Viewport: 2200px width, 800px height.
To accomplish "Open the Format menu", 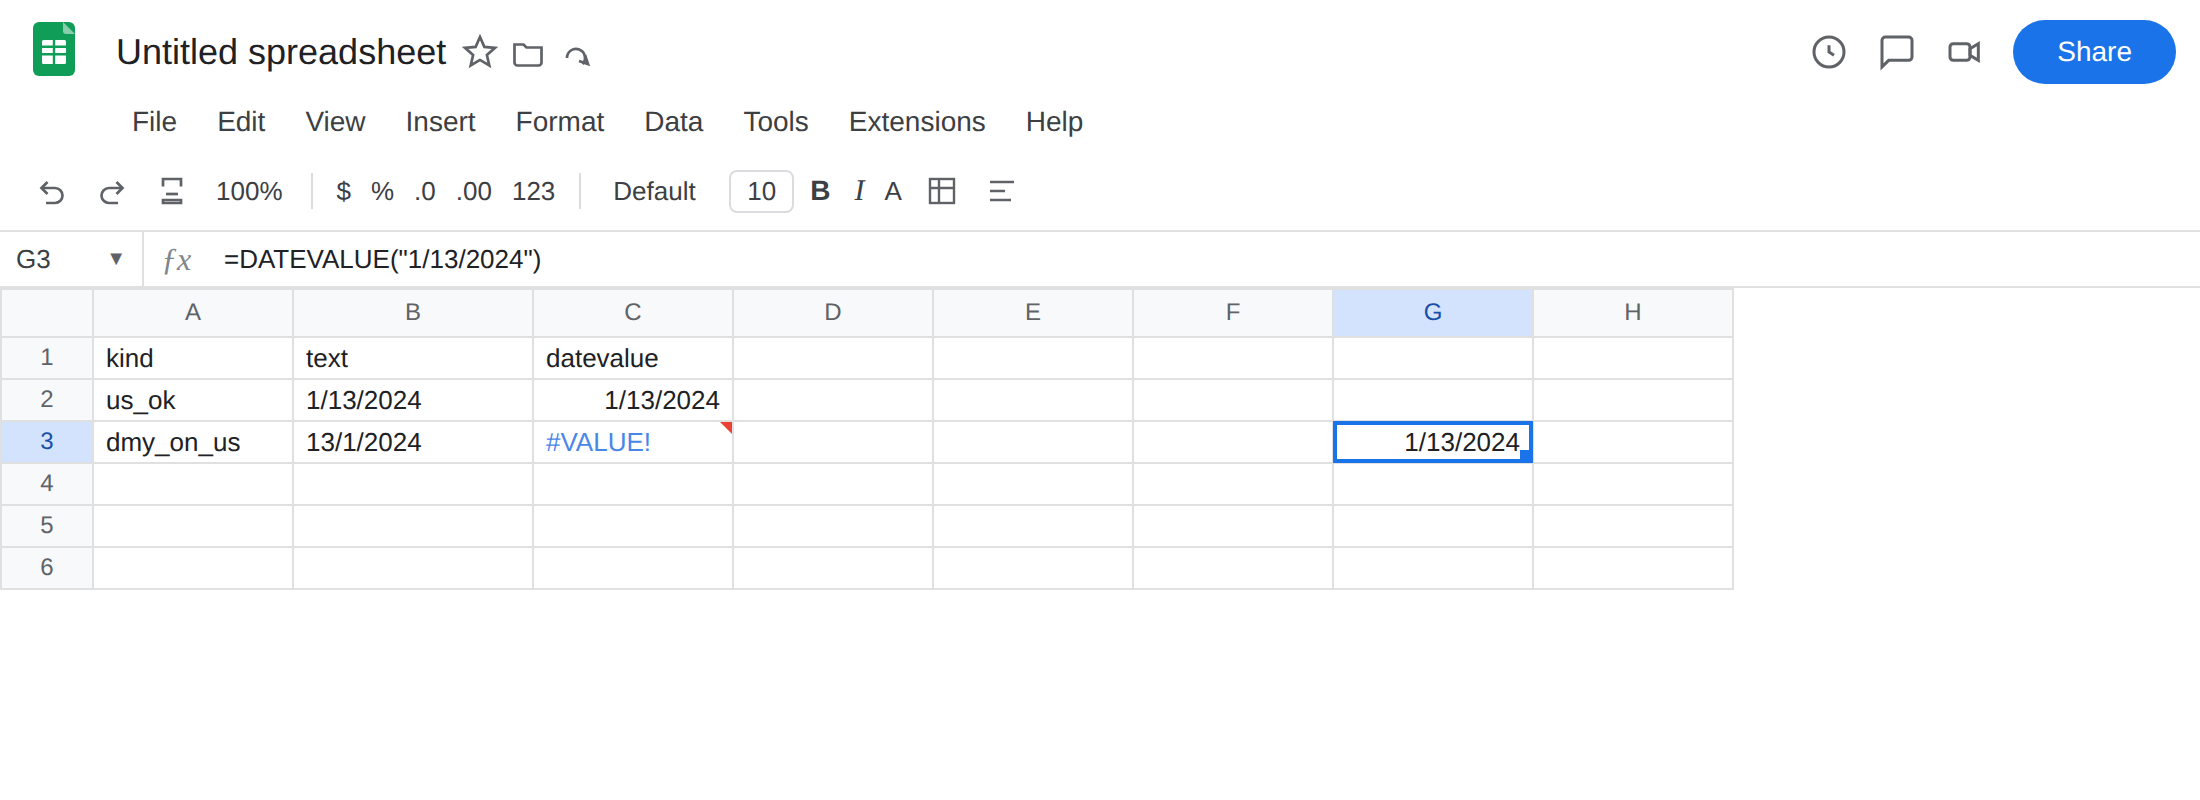I will click(x=559, y=122).
